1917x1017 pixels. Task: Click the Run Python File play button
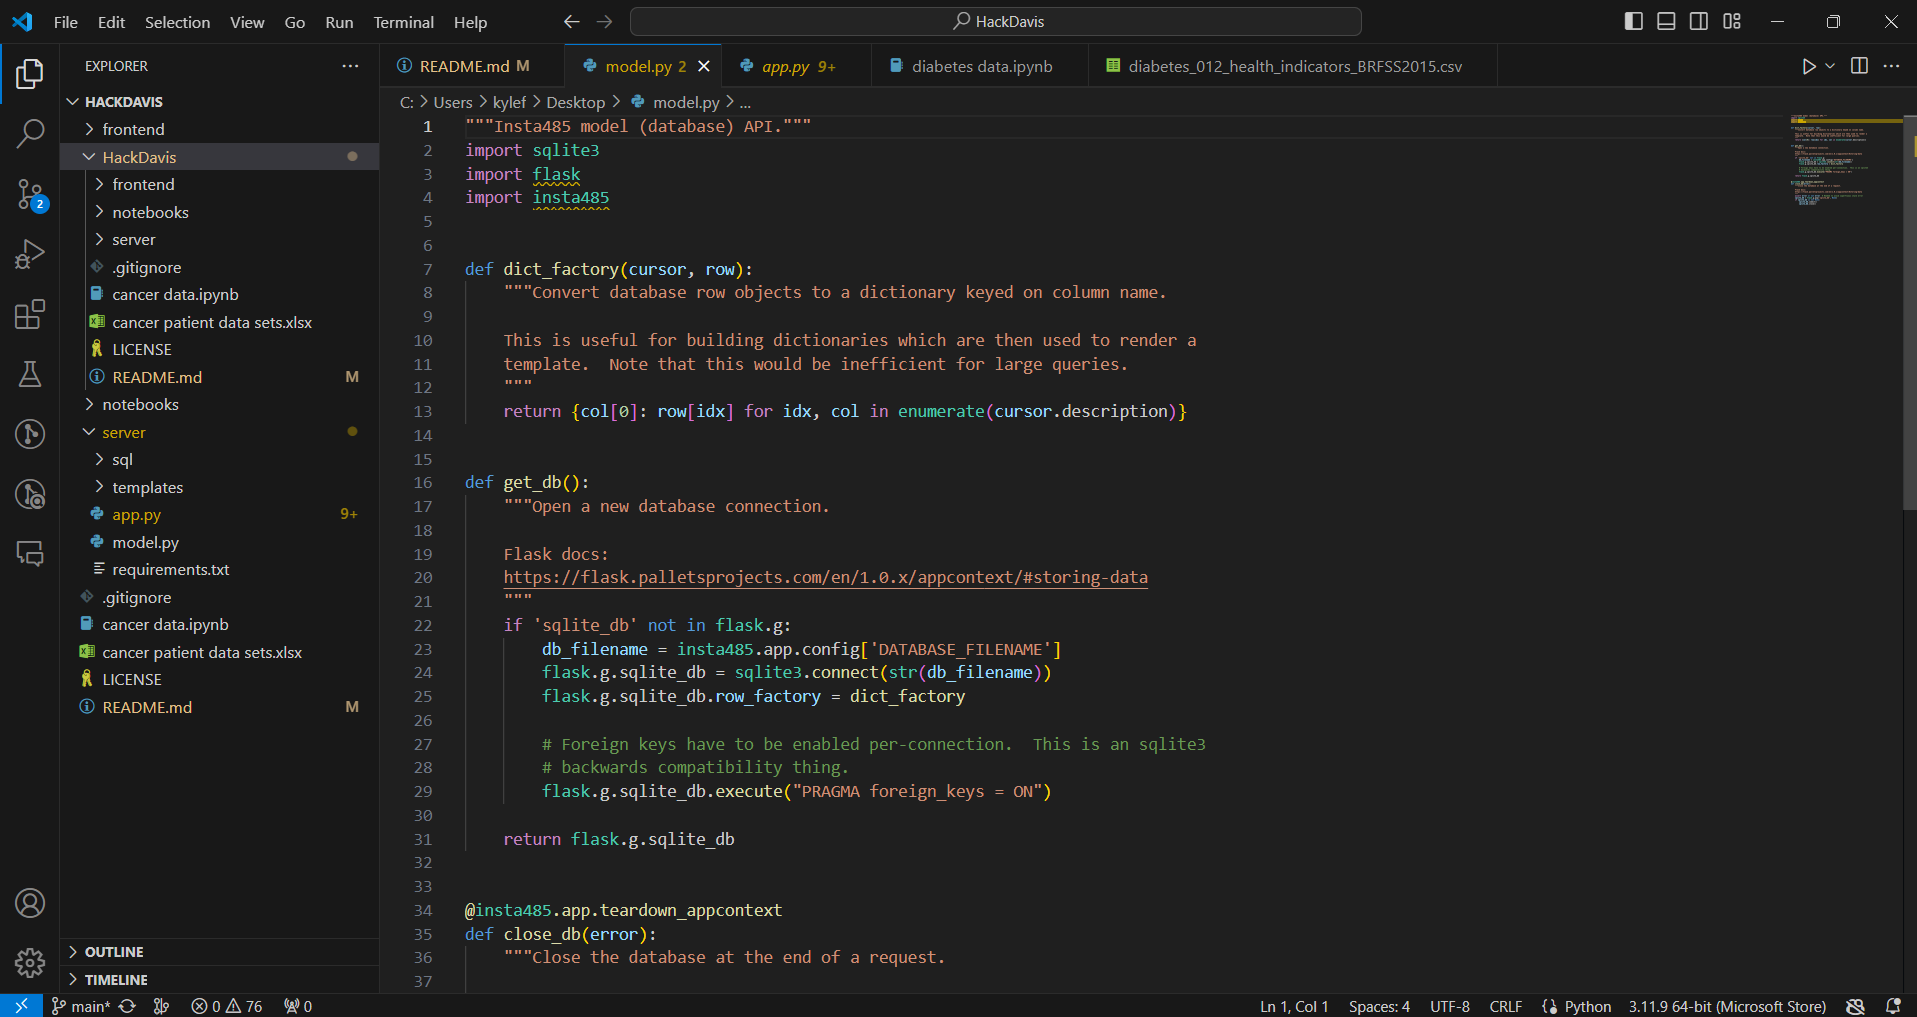[x=1808, y=66]
